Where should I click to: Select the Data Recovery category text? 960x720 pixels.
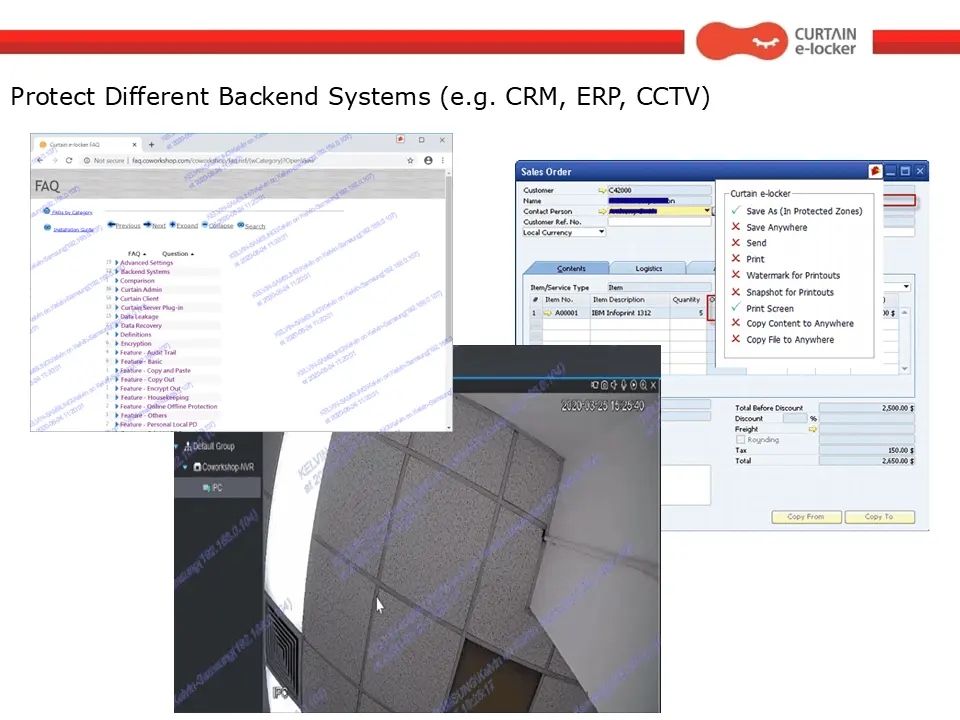pyautogui.click(x=141, y=326)
